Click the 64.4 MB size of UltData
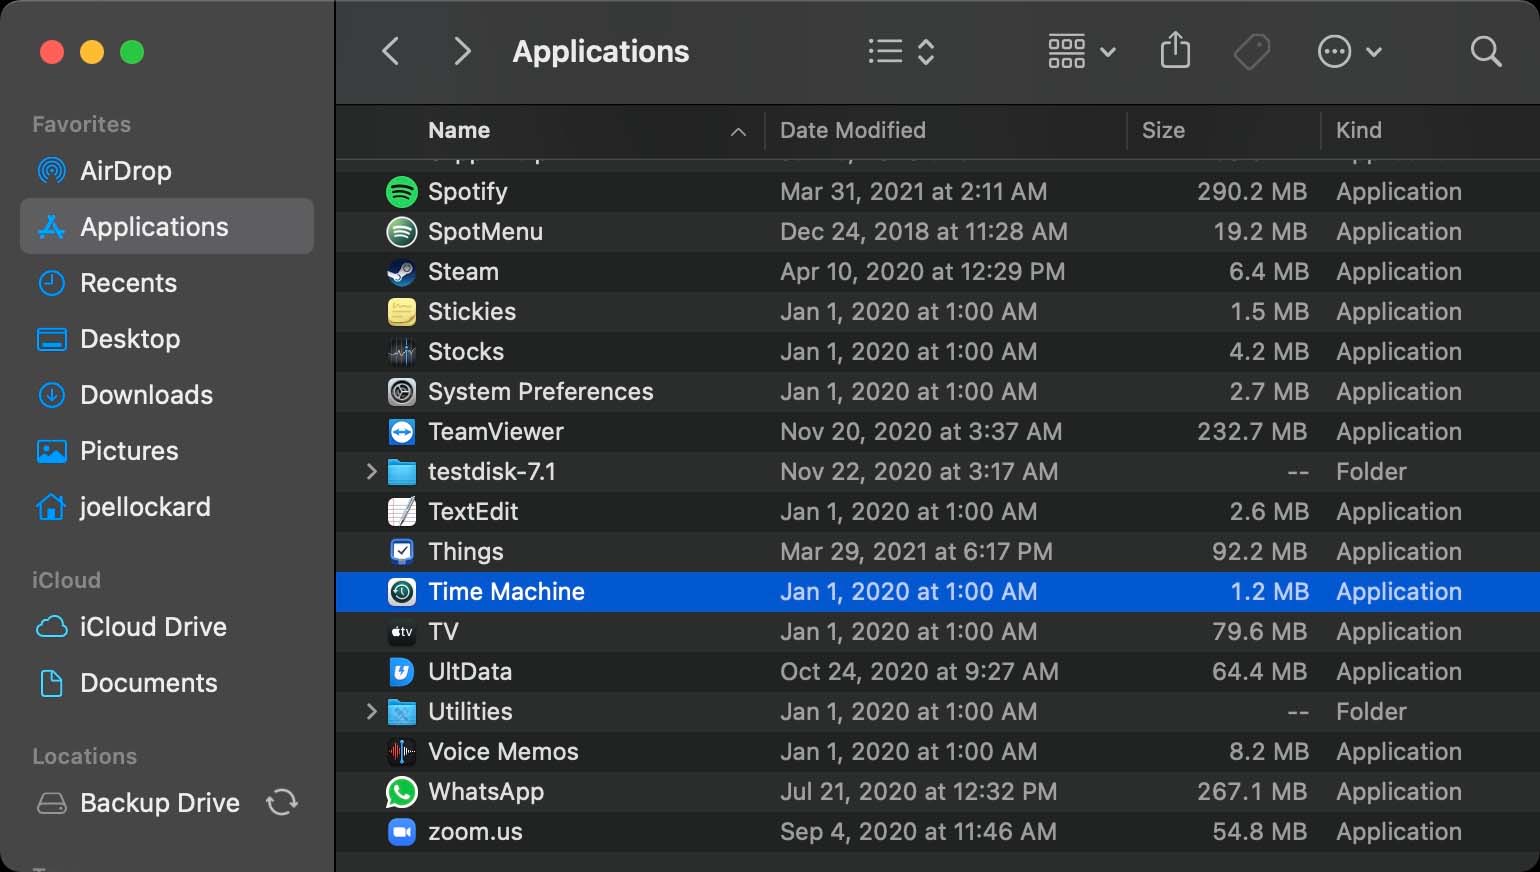Viewport: 1540px width, 872px height. [1259, 671]
